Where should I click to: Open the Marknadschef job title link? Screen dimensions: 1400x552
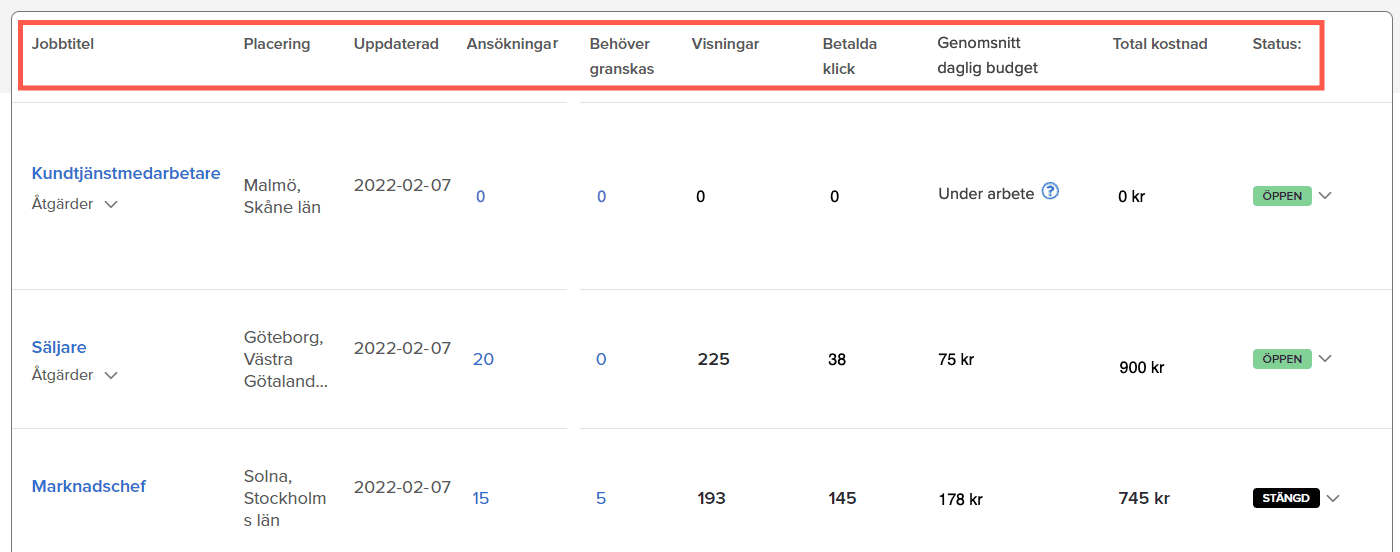click(x=89, y=486)
